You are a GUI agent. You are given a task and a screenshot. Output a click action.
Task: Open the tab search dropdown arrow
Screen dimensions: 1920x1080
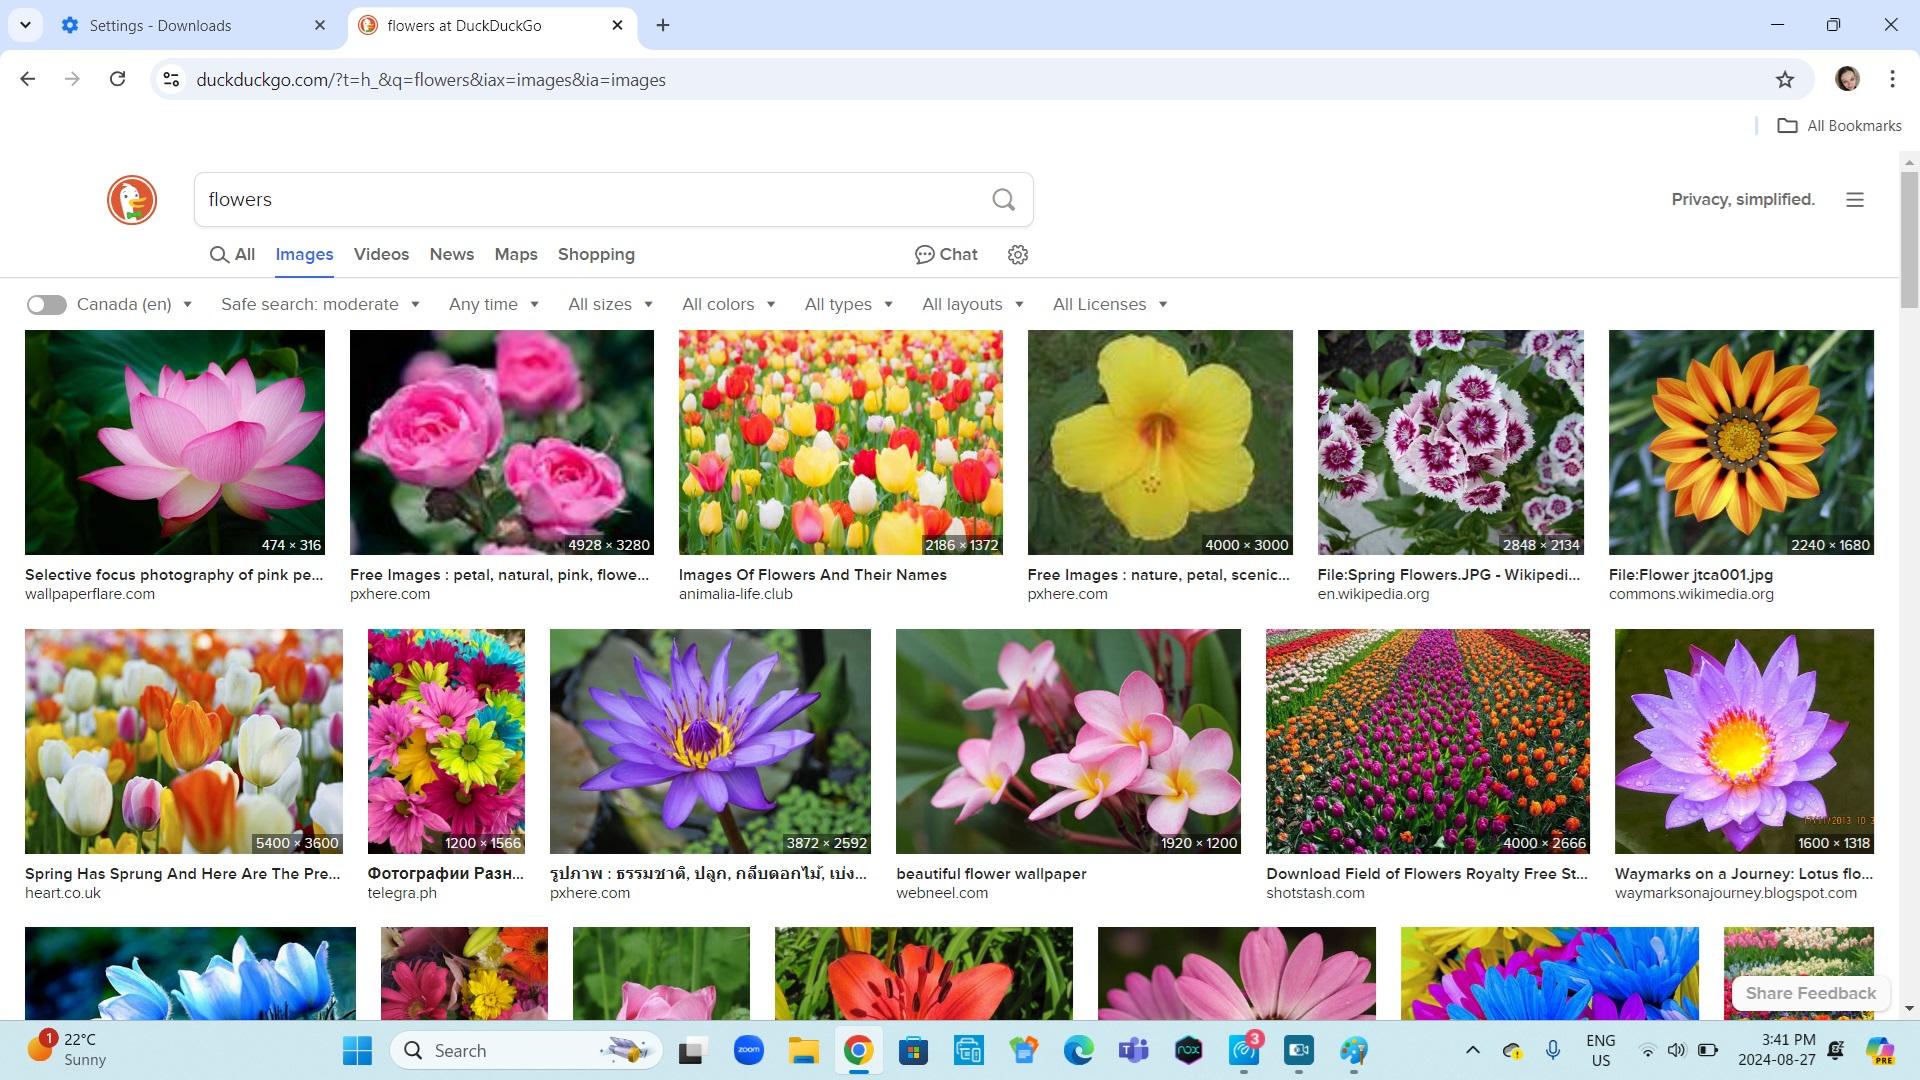25,25
